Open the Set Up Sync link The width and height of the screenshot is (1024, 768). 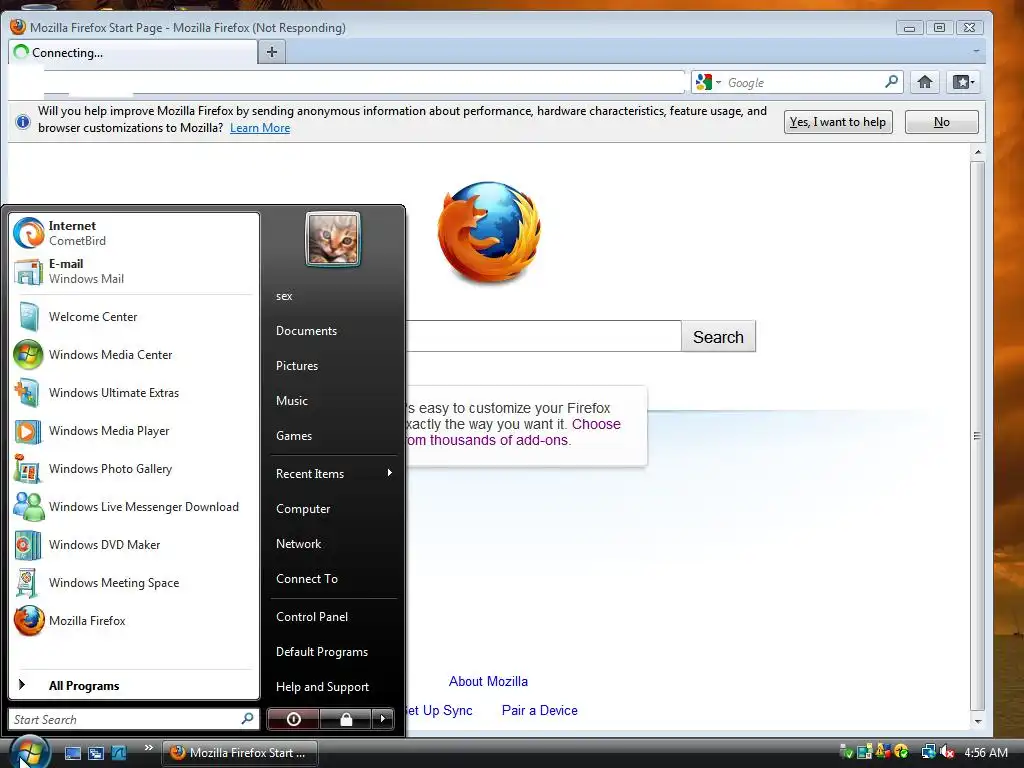[x=440, y=711]
